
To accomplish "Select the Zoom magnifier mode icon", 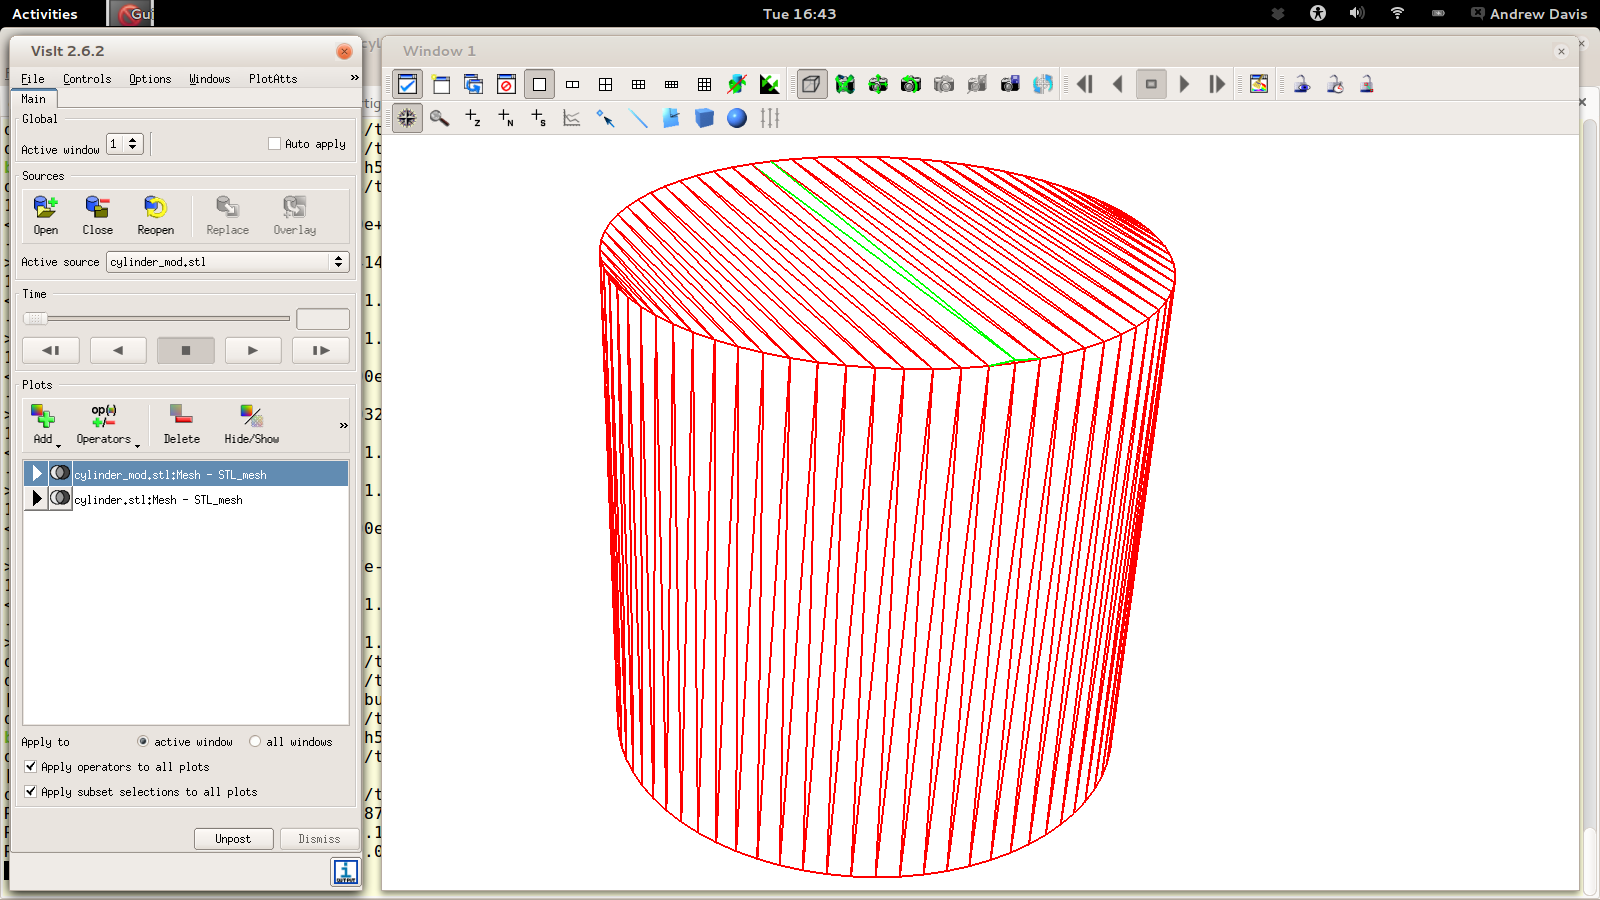I will tap(440, 118).
